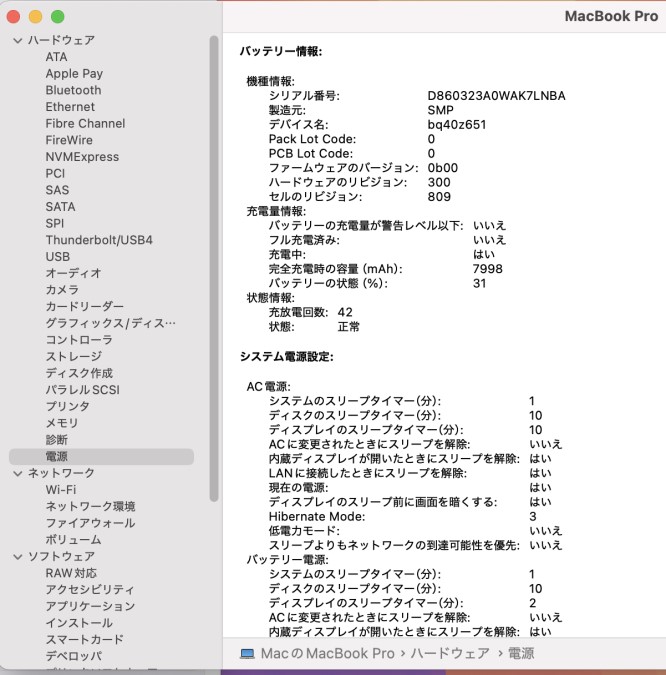666x675 pixels.
Task: Collapse the ハードウェア section chevron
Action: click(18, 40)
